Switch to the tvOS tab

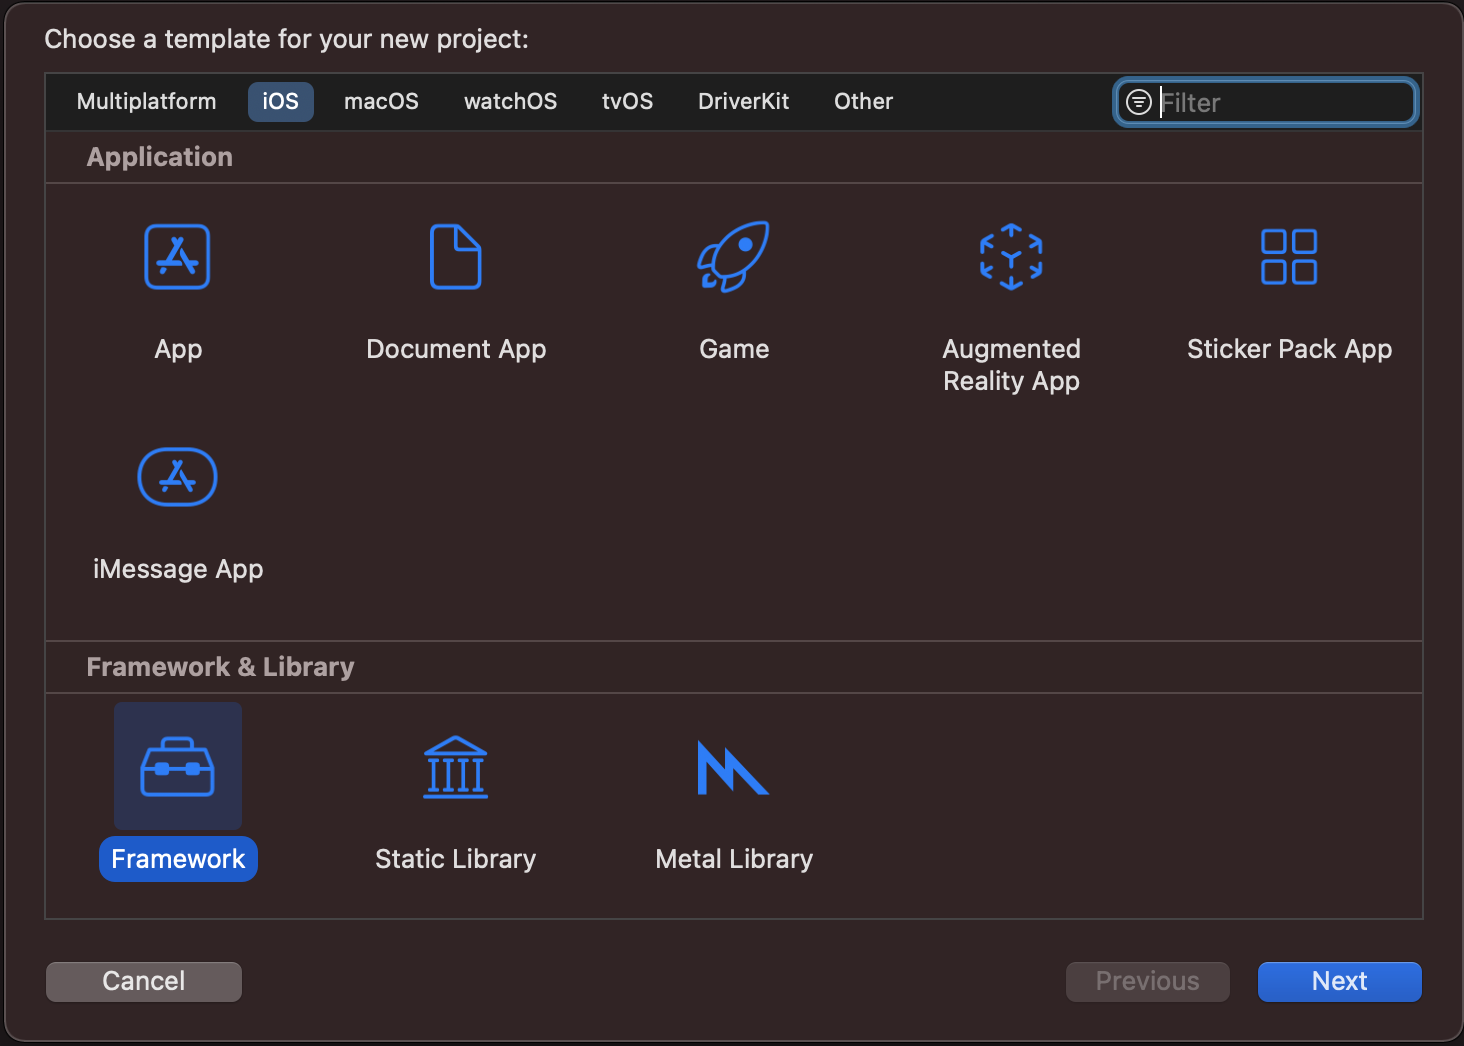tap(627, 102)
